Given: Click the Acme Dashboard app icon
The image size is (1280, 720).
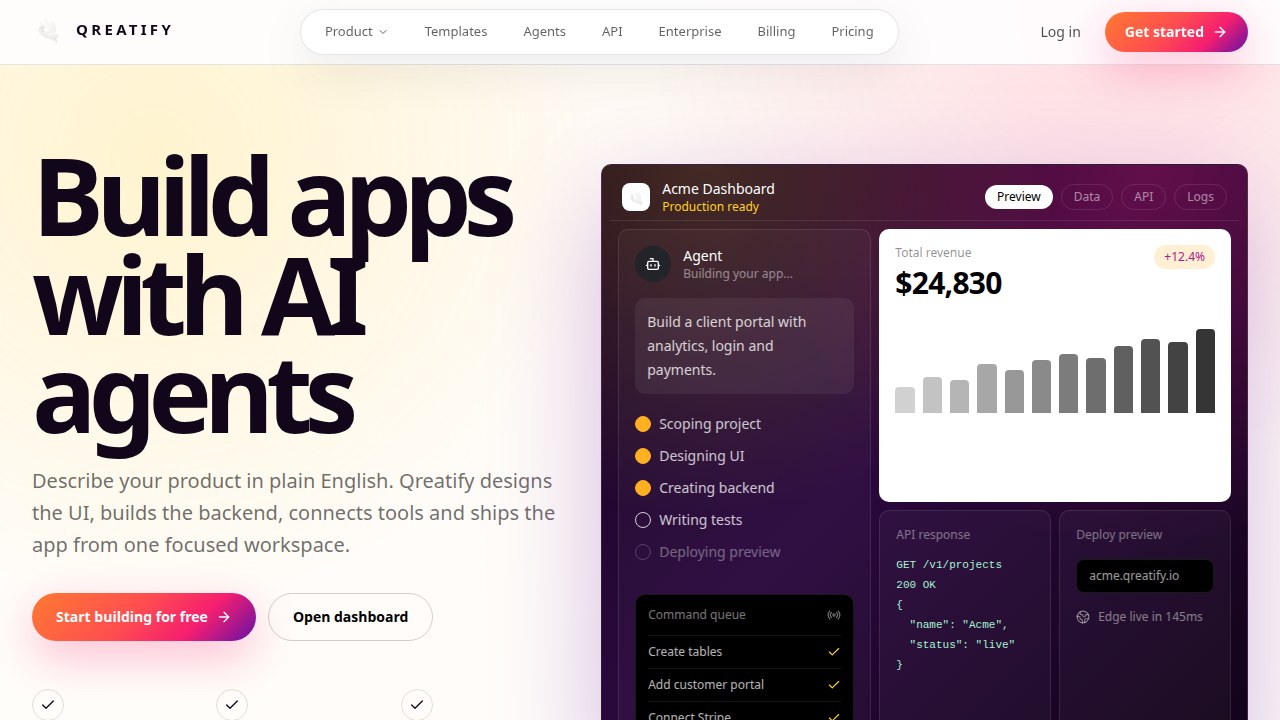Looking at the screenshot, I should click(x=636, y=197).
